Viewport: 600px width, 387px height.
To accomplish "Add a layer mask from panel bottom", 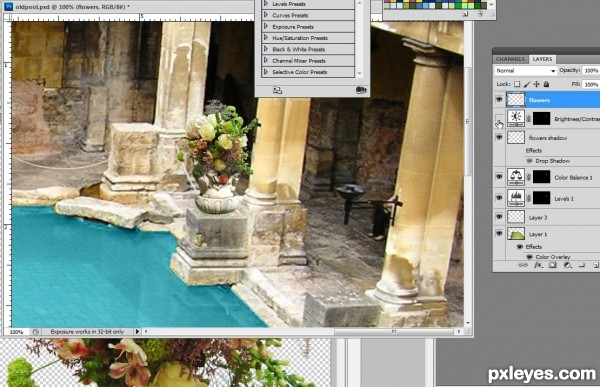I will (x=552, y=265).
